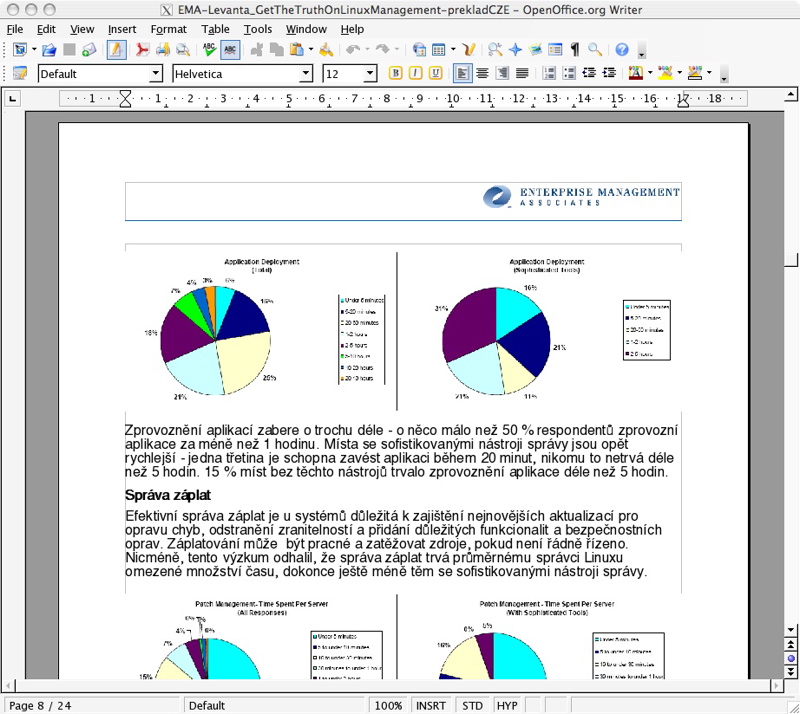
Task: Open Find & Replace icon
Action: [494, 50]
